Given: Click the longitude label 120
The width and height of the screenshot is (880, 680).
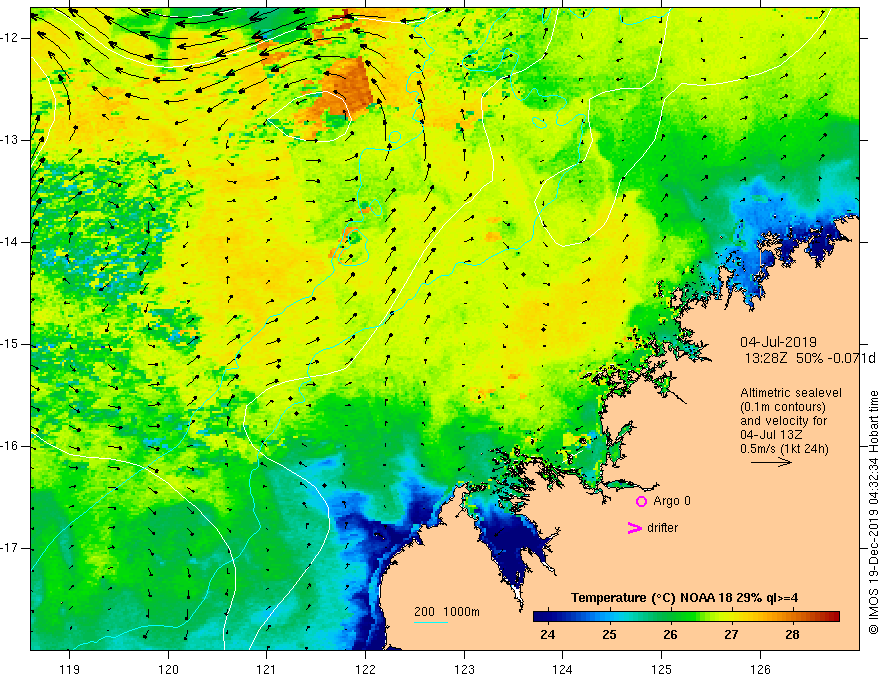Looking at the screenshot, I should coord(168,669).
